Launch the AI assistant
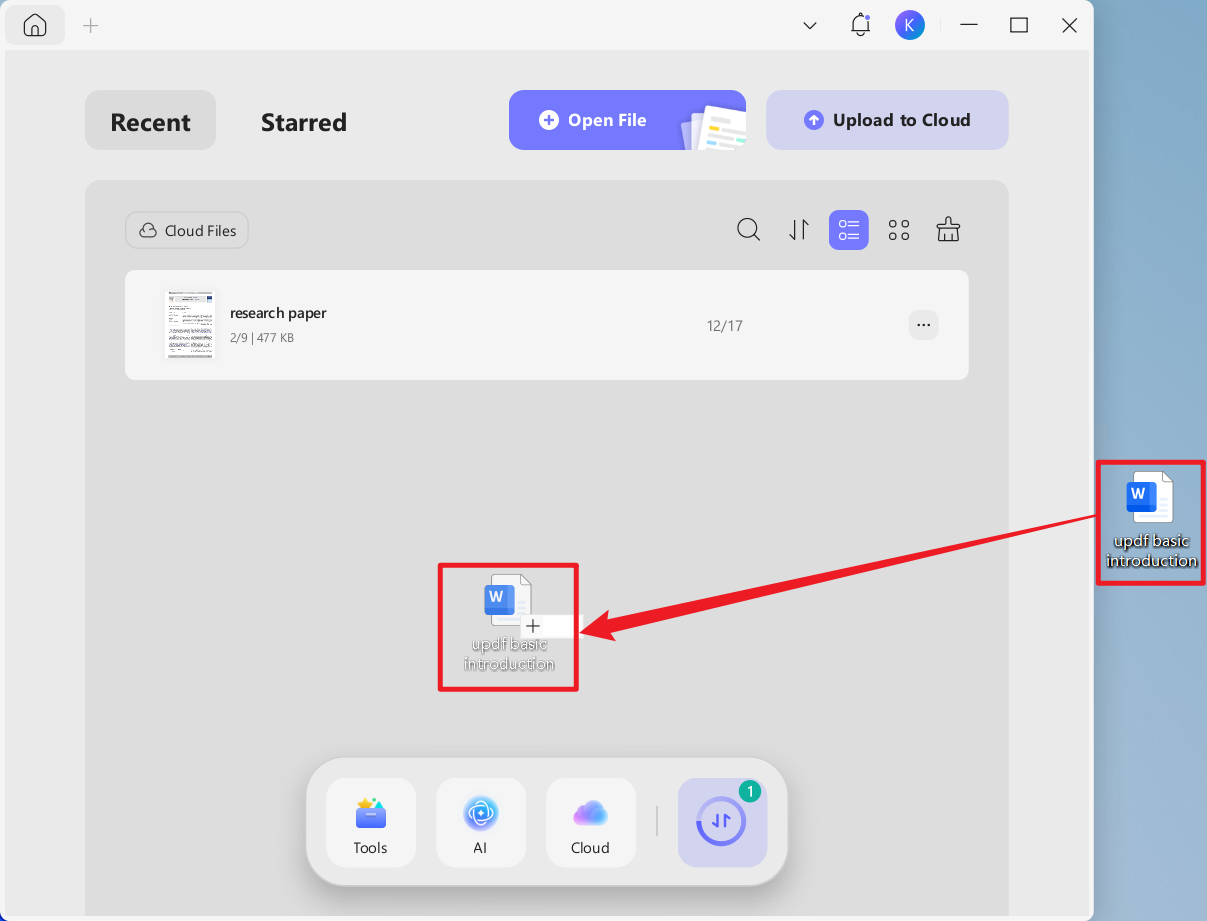The image size is (1207, 921). [x=481, y=822]
